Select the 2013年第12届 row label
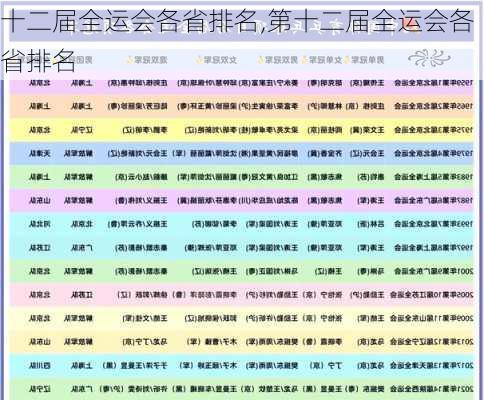484x400 pixels. click(431, 342)
